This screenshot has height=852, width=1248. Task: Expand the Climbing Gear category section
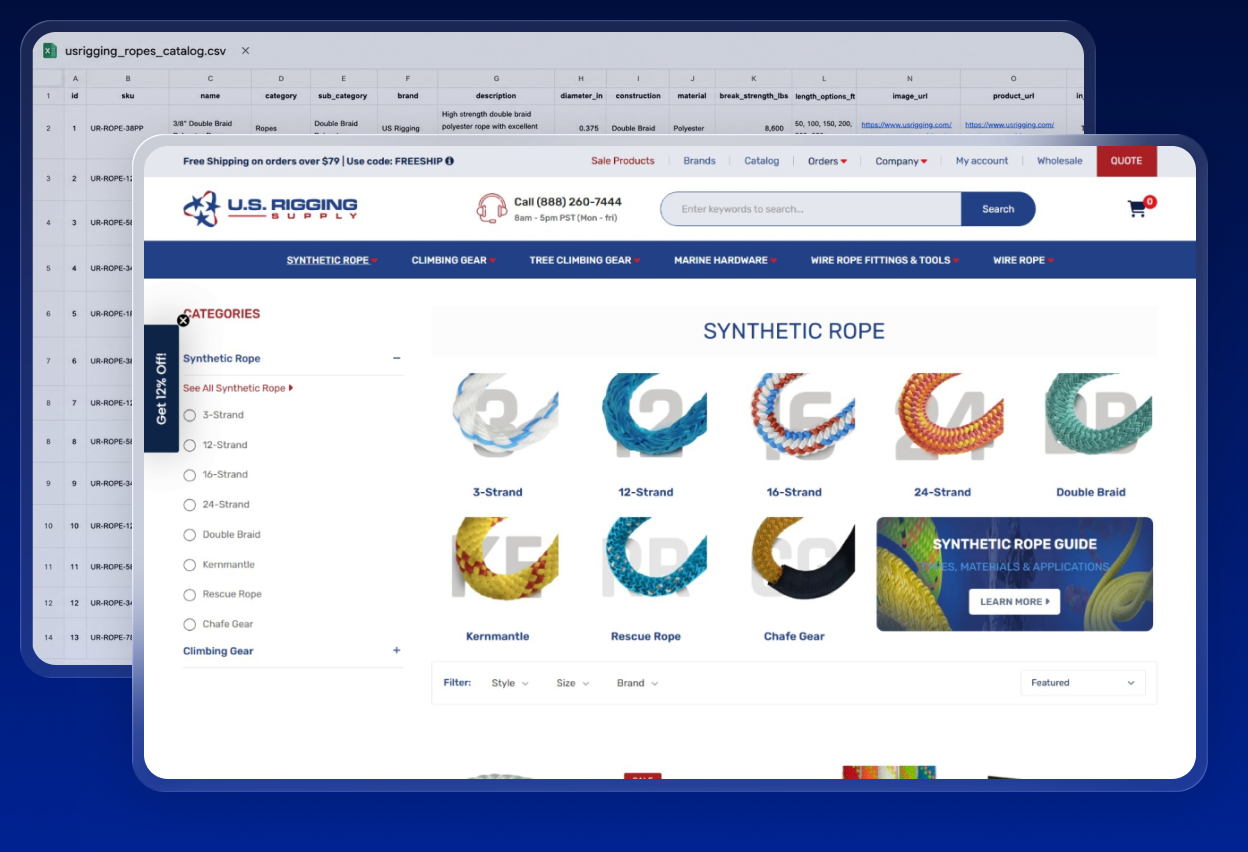click(397, 651)
